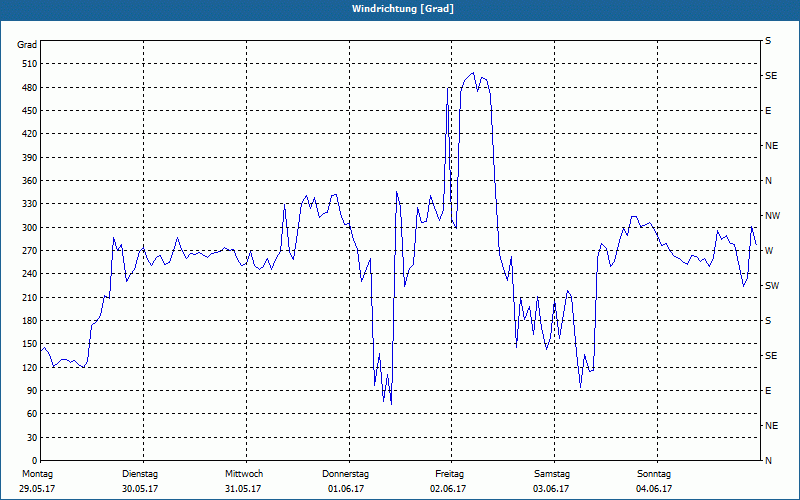Select the 390 y-axis value

point(30,158)
